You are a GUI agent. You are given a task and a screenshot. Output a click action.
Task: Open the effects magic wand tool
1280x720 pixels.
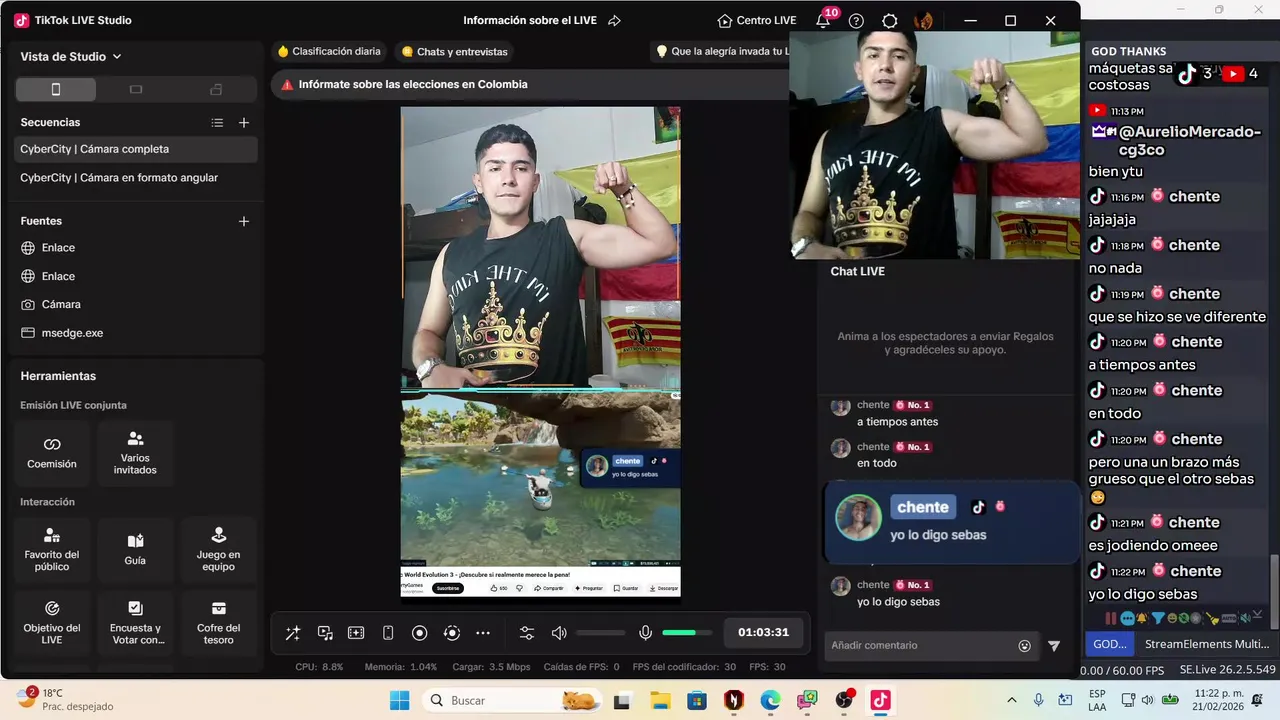pos(293,633)
